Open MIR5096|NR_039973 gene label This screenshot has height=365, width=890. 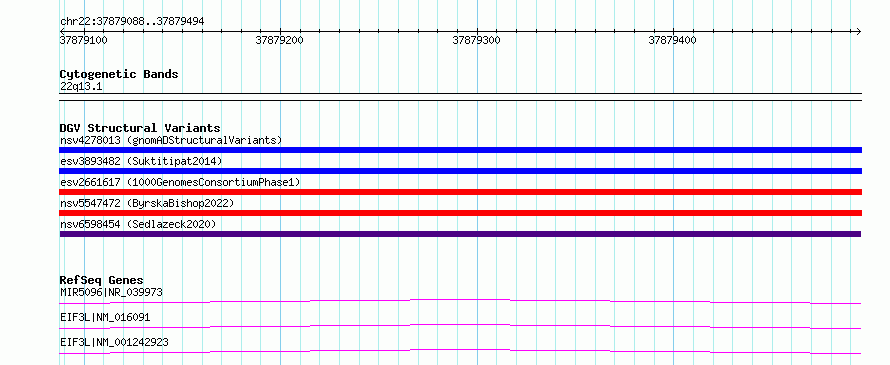[x=111, y=292]
